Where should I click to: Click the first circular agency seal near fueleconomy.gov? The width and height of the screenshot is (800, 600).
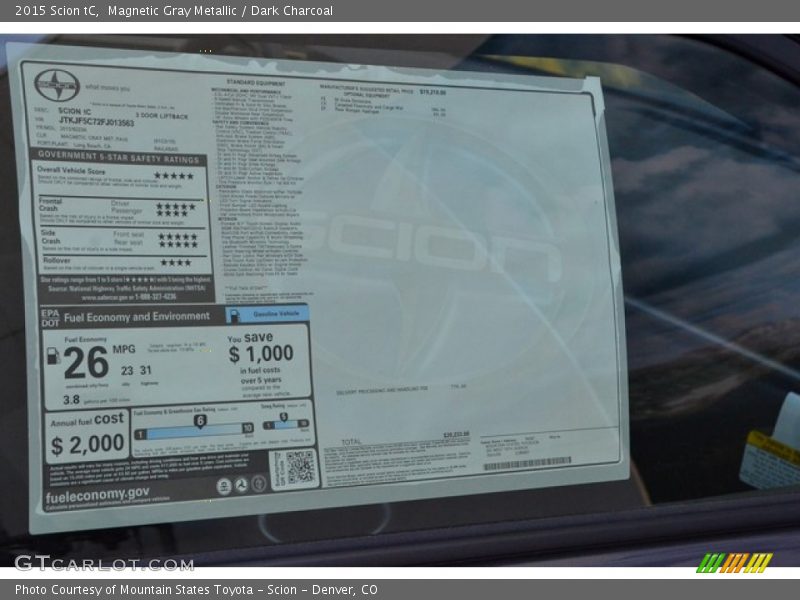click(x=224, y=486)
